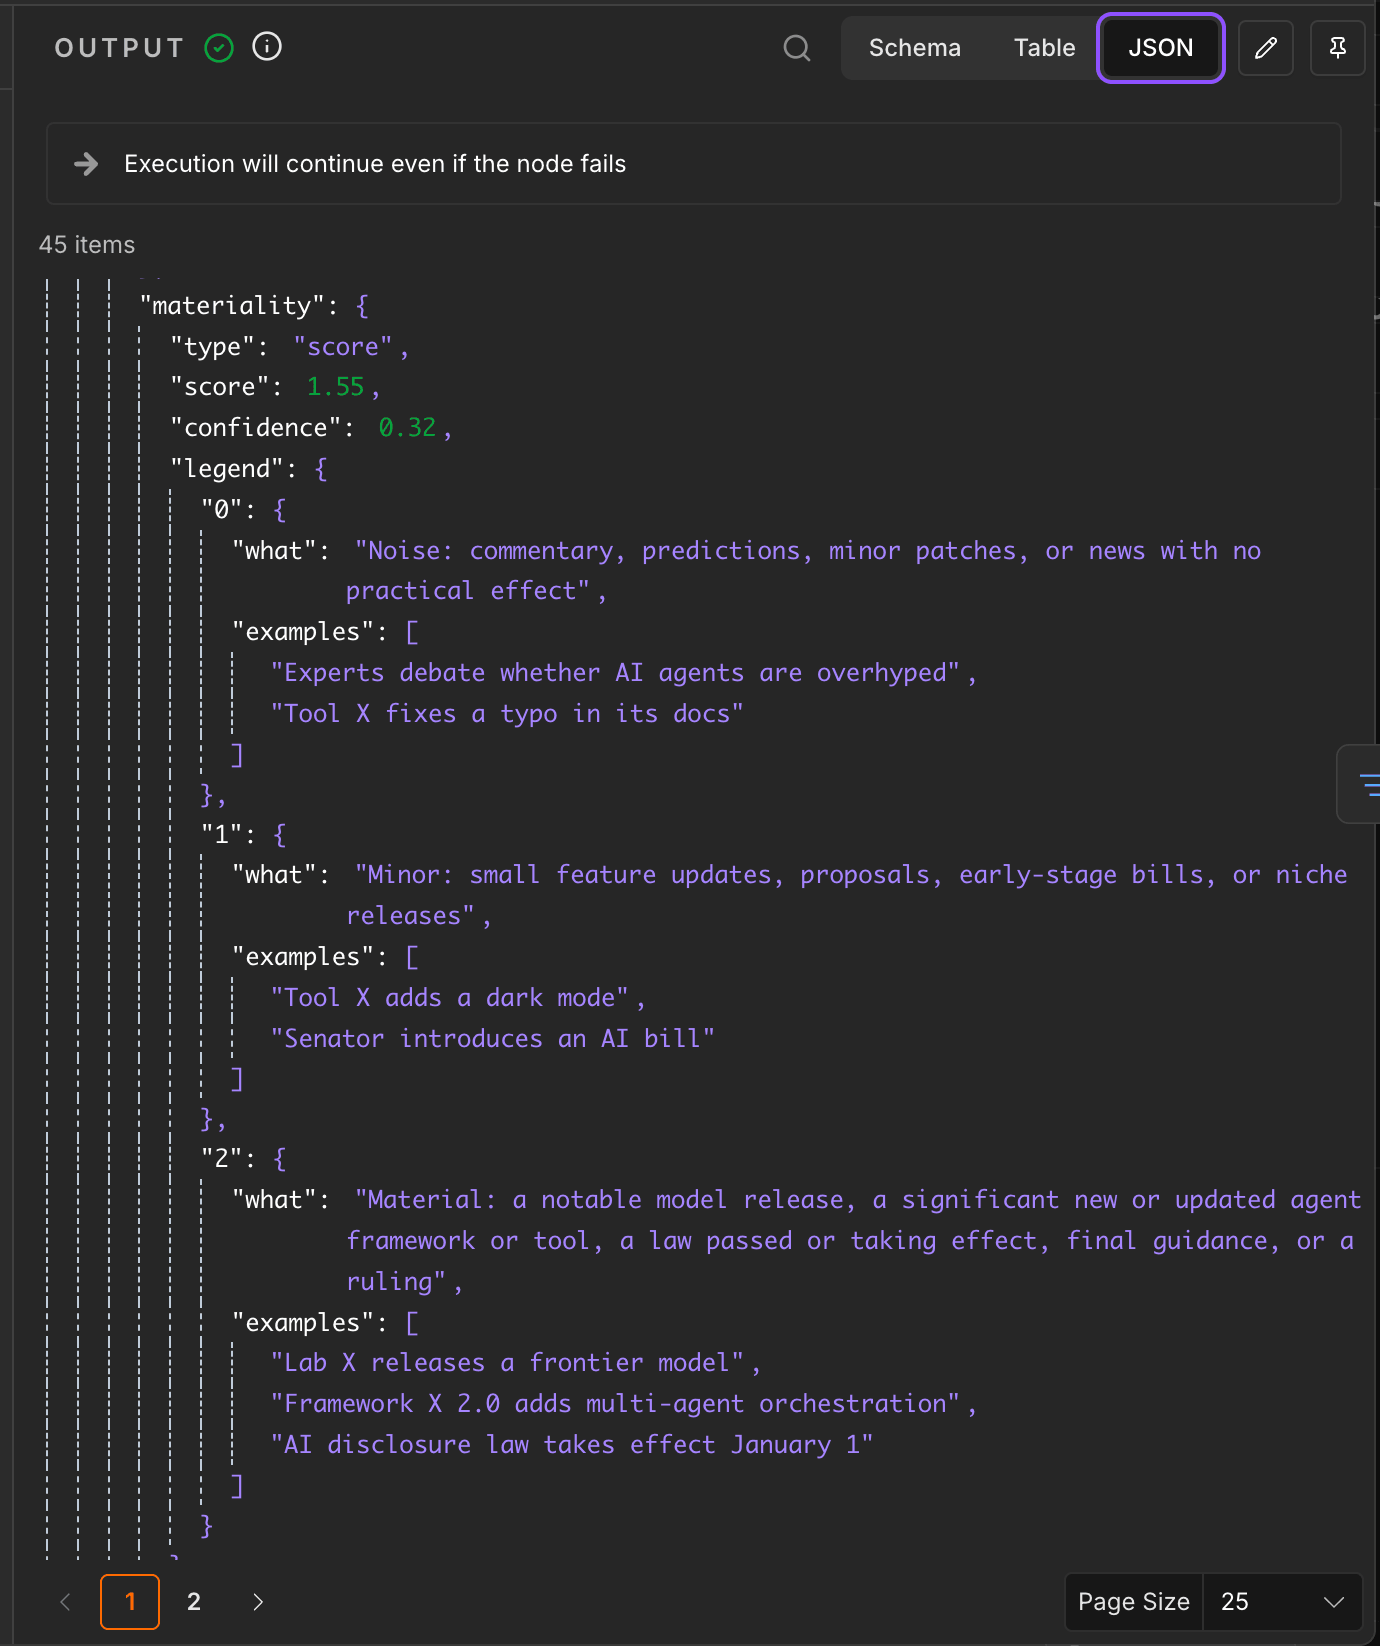Select page 1 in pagination
1380x1646 pixels.
[x=130, y=1602]
